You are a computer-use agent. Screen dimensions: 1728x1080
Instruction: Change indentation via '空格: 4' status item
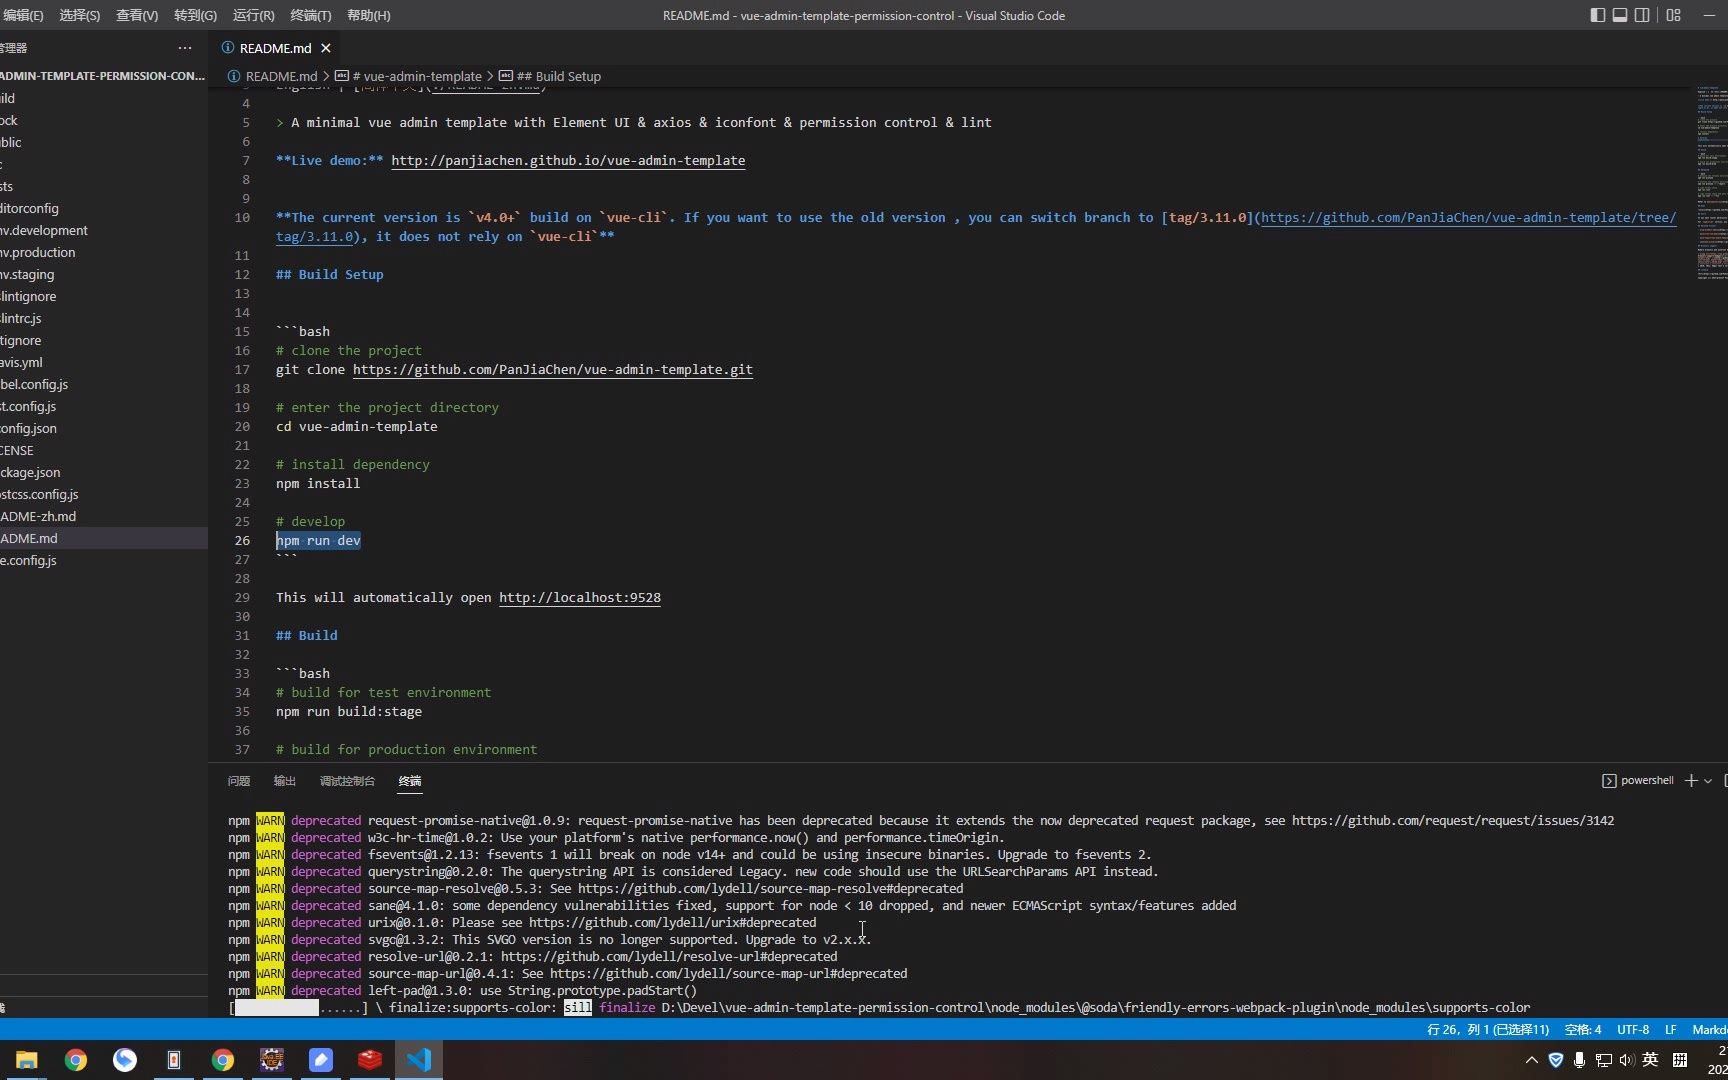pyautogui.click(x=1583, y=1029)
